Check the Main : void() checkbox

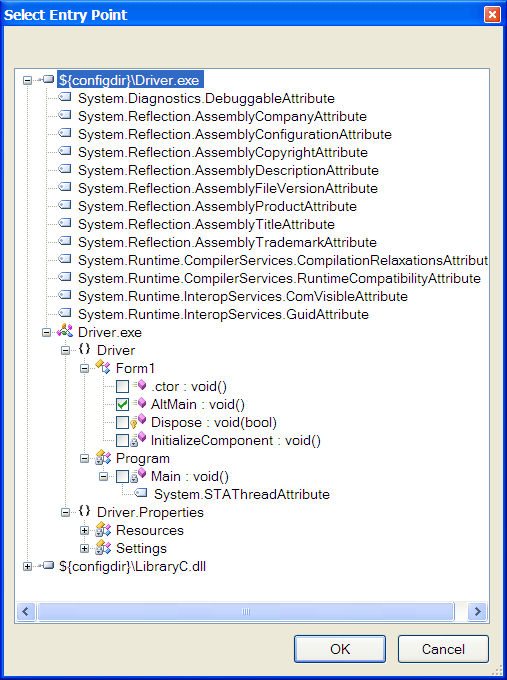(x=122, y=476)
